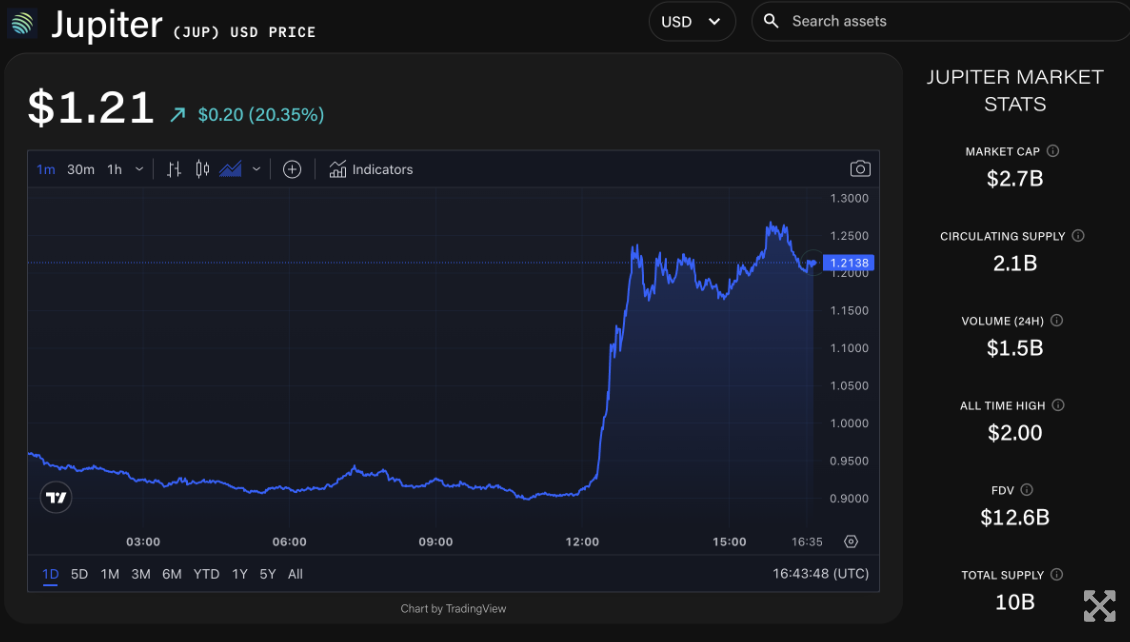The width and height of the screenshot is (1130, 642).
Task: Expand the time interval dropdown chevron
Action: point(139,169)
